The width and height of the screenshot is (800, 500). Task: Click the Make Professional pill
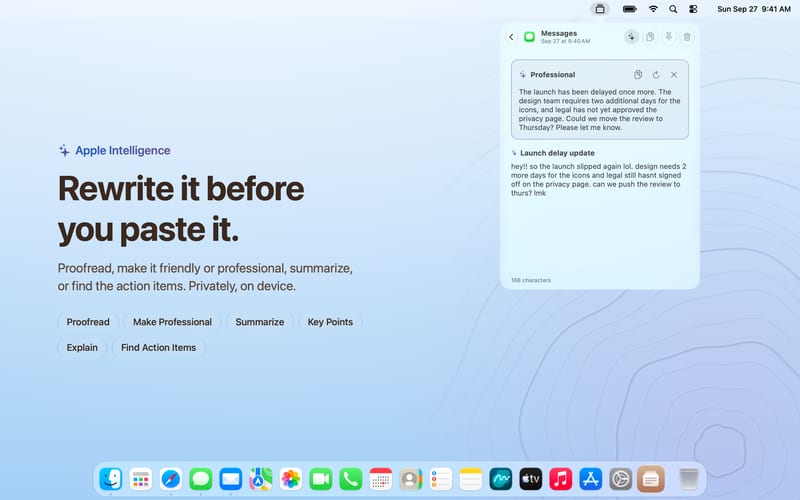(x=172, y=322)
